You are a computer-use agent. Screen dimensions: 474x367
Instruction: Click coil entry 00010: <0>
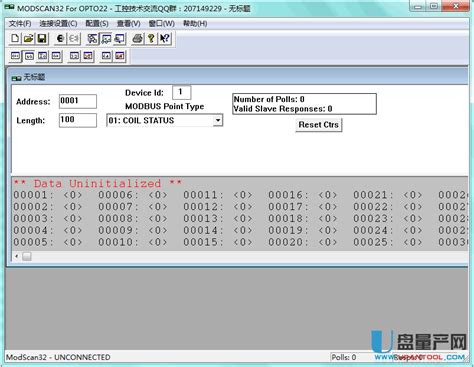click(x=133, y=242)
